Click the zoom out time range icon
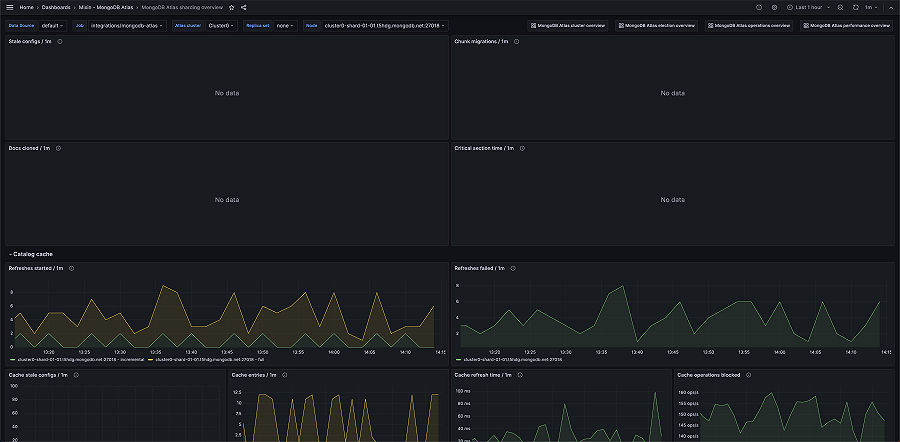The height and width of the screenshot is (442, 900). pos(840,7)
